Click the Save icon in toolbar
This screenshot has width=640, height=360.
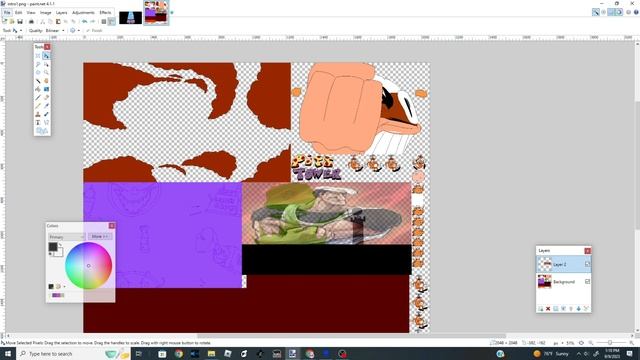(20, 21)
